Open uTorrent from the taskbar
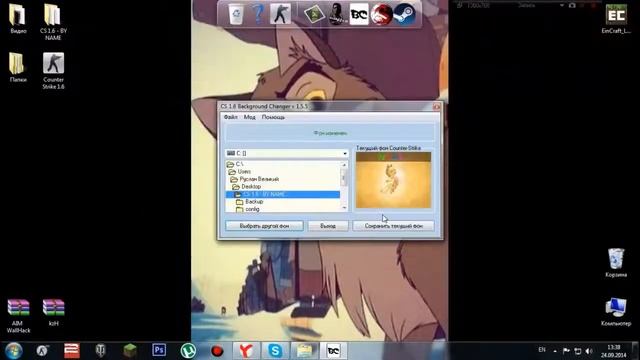Image resolution: width=640 pixels, height=360 pixels. (x=188, y=351)
